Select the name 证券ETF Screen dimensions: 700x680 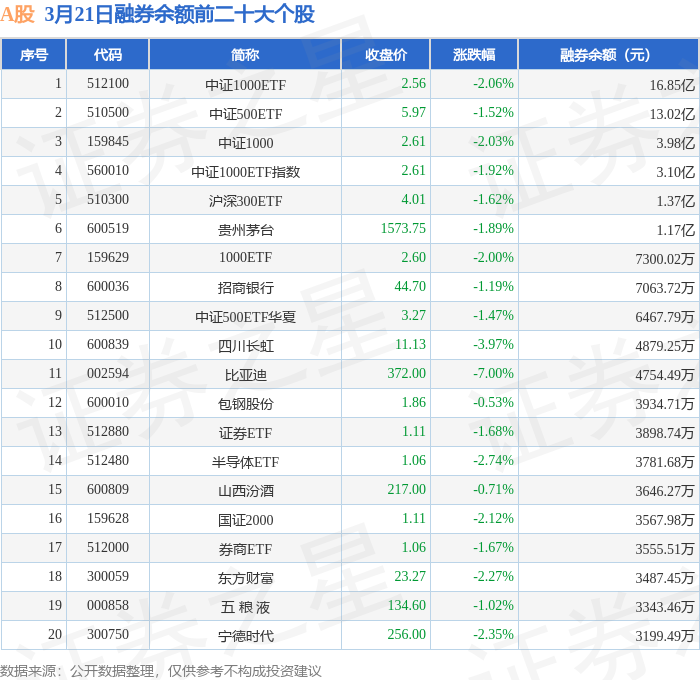246,433
